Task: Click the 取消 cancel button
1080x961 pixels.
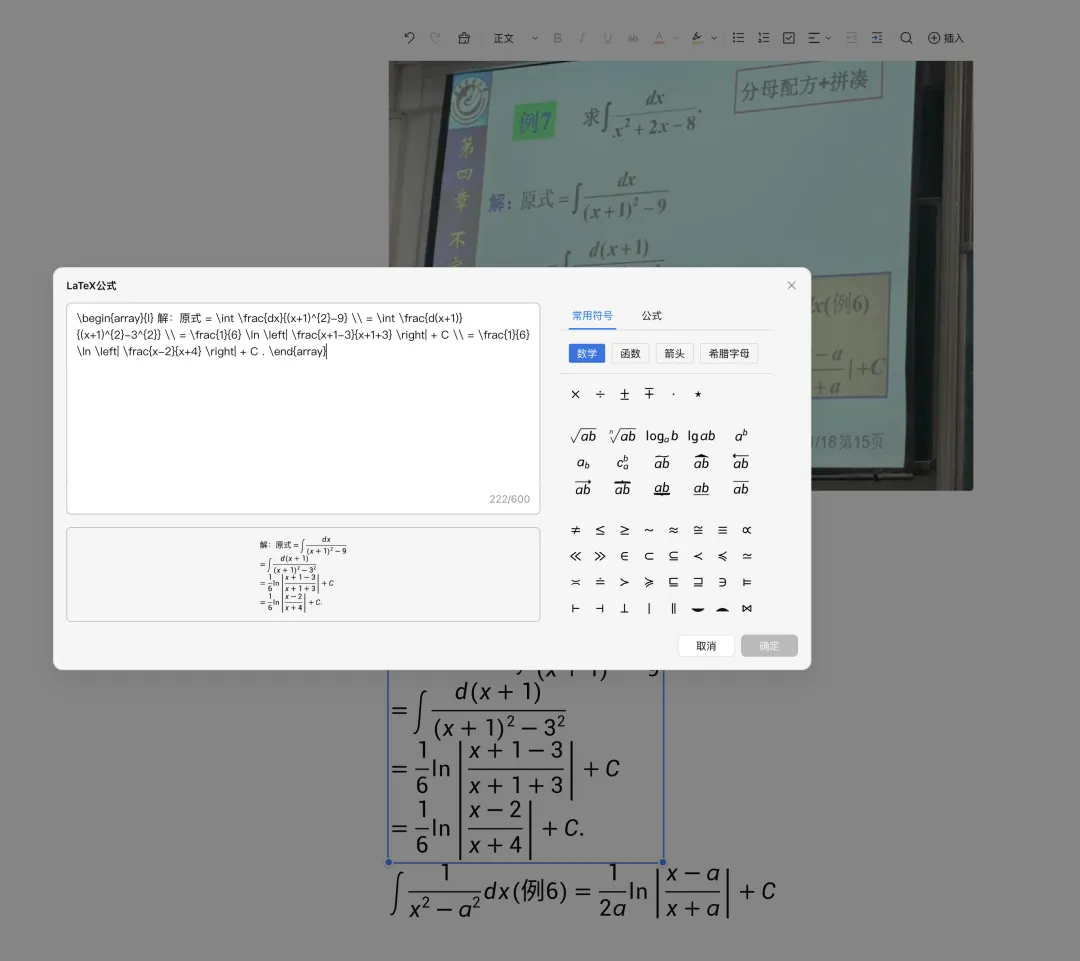Action: (706, 645)
